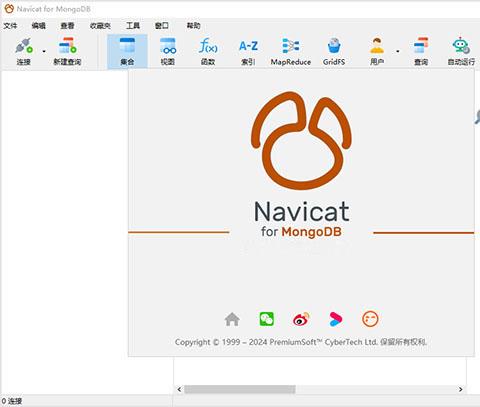
Task: Click the horizontal scrollbar thumb
Action: click(240, 389)
